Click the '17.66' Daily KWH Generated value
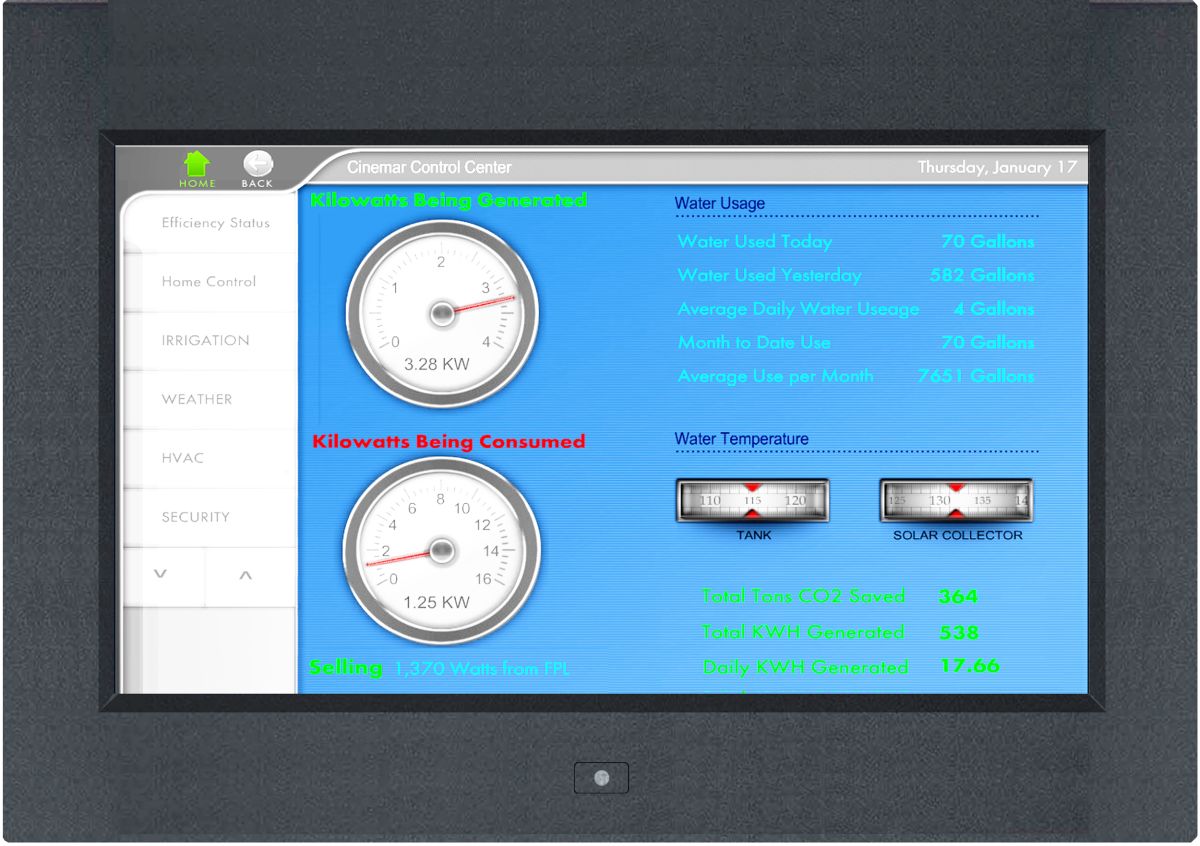The width and height of the screenshot is (1200, 846). coord(970,666)
